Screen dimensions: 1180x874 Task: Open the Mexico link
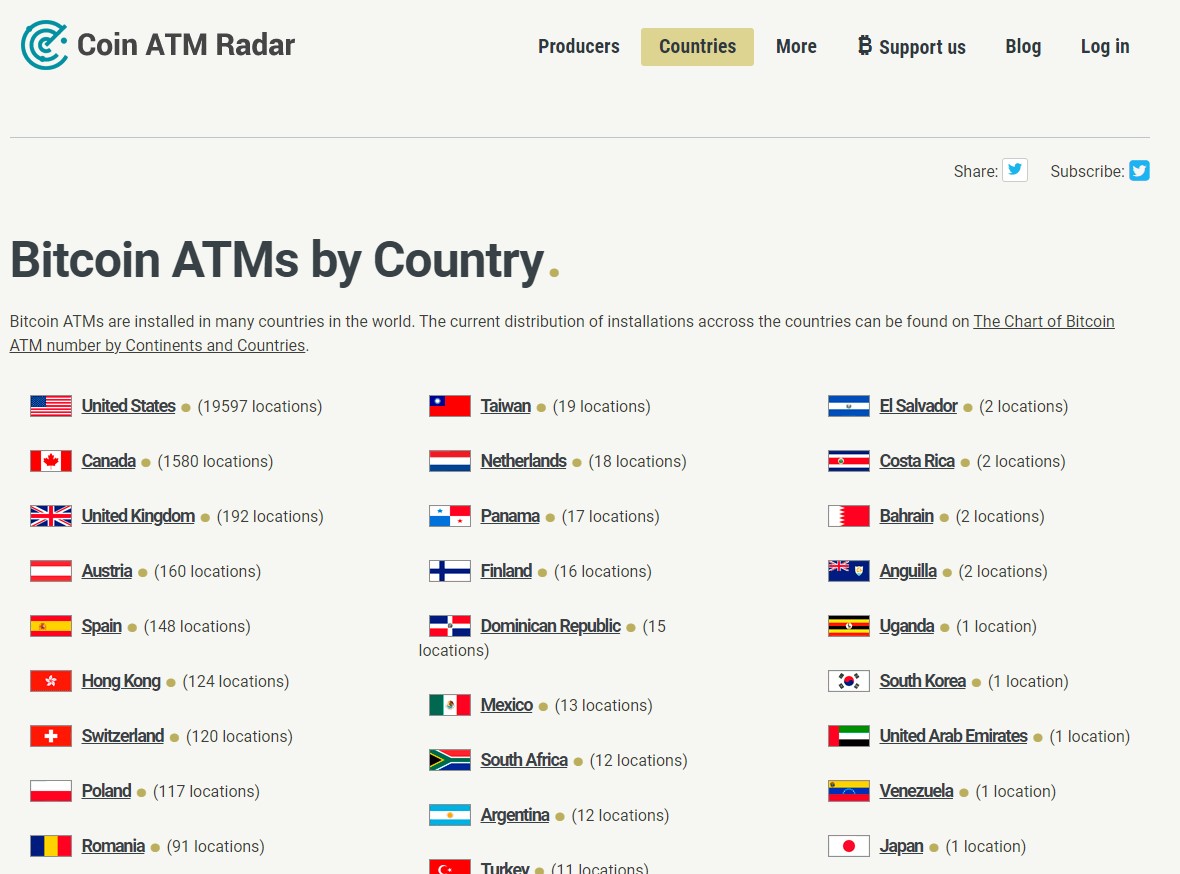506,705
